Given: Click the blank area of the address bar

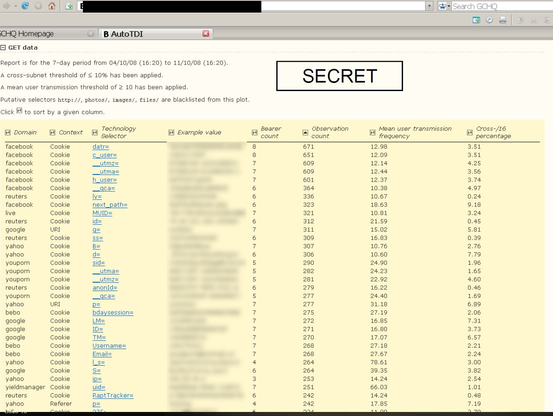Looking at the screenshot, I should (x=343, y=6).
